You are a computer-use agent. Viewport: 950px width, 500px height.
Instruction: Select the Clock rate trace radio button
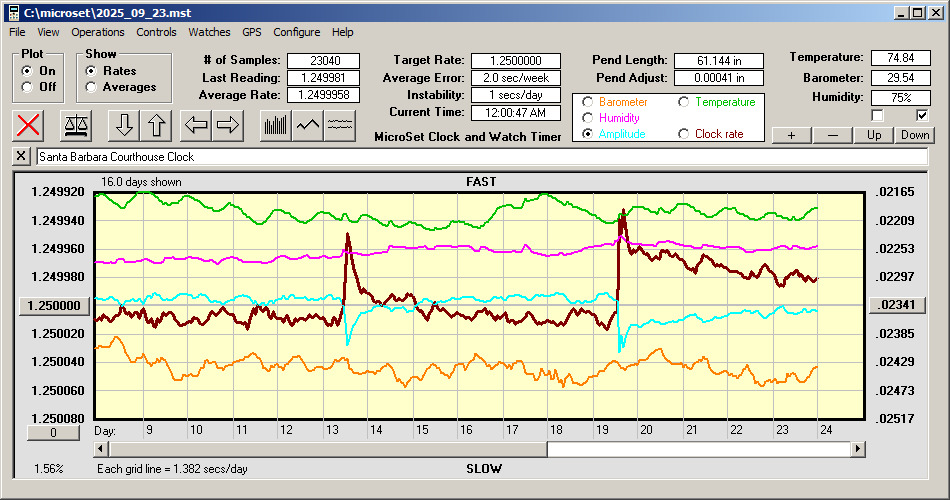pyautogui.click(x=684, y=134)
